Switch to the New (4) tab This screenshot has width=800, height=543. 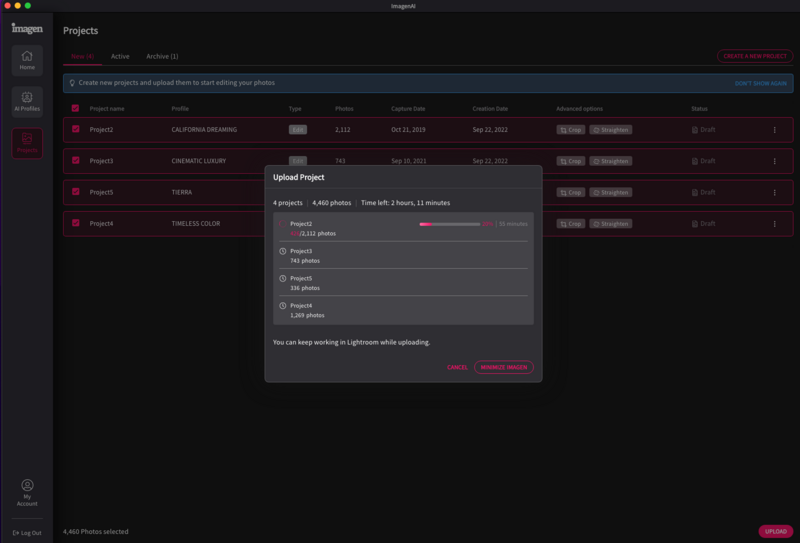(x=82, y=56)
